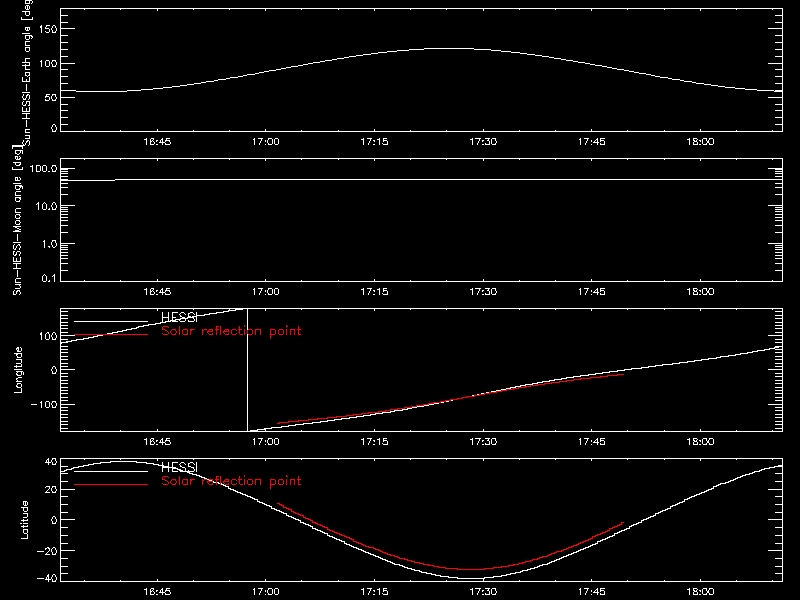Image resolution: width=800 pixels, height=600 pixels.
Task: Click the 1.0 tick on Moon angle axis
Action: (x=49, y=244)
